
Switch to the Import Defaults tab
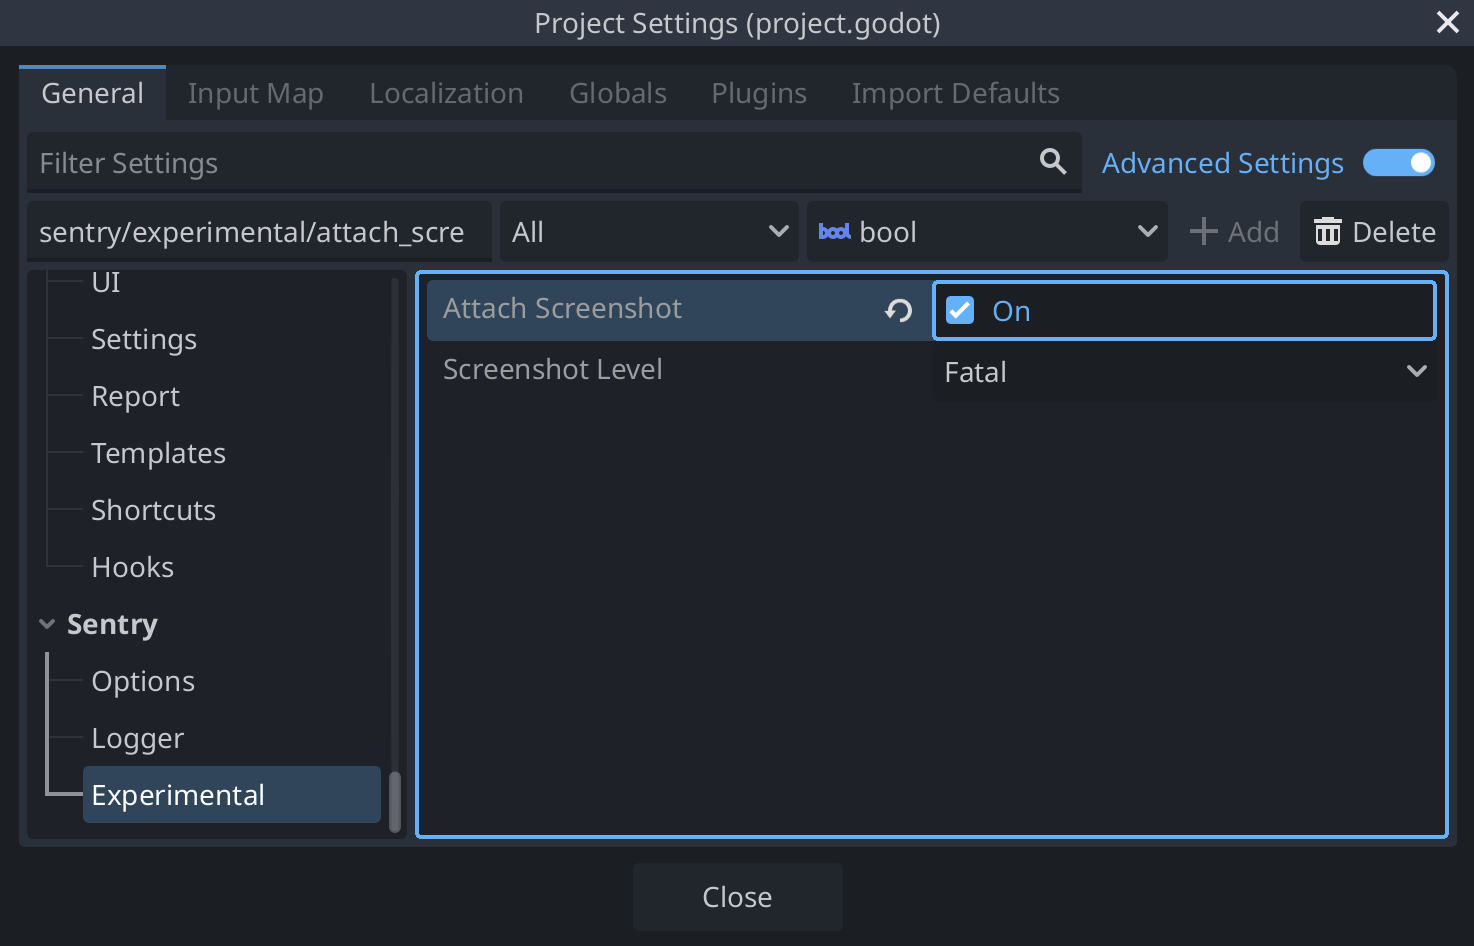955,92
